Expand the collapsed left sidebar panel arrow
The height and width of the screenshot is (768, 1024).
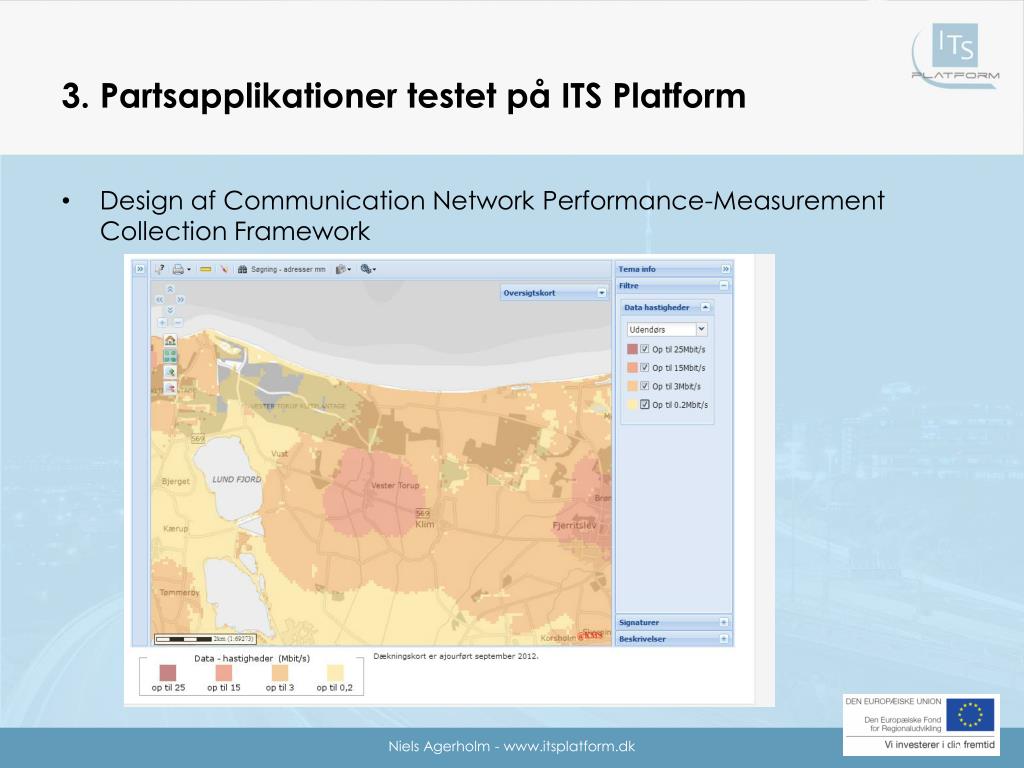140,269
